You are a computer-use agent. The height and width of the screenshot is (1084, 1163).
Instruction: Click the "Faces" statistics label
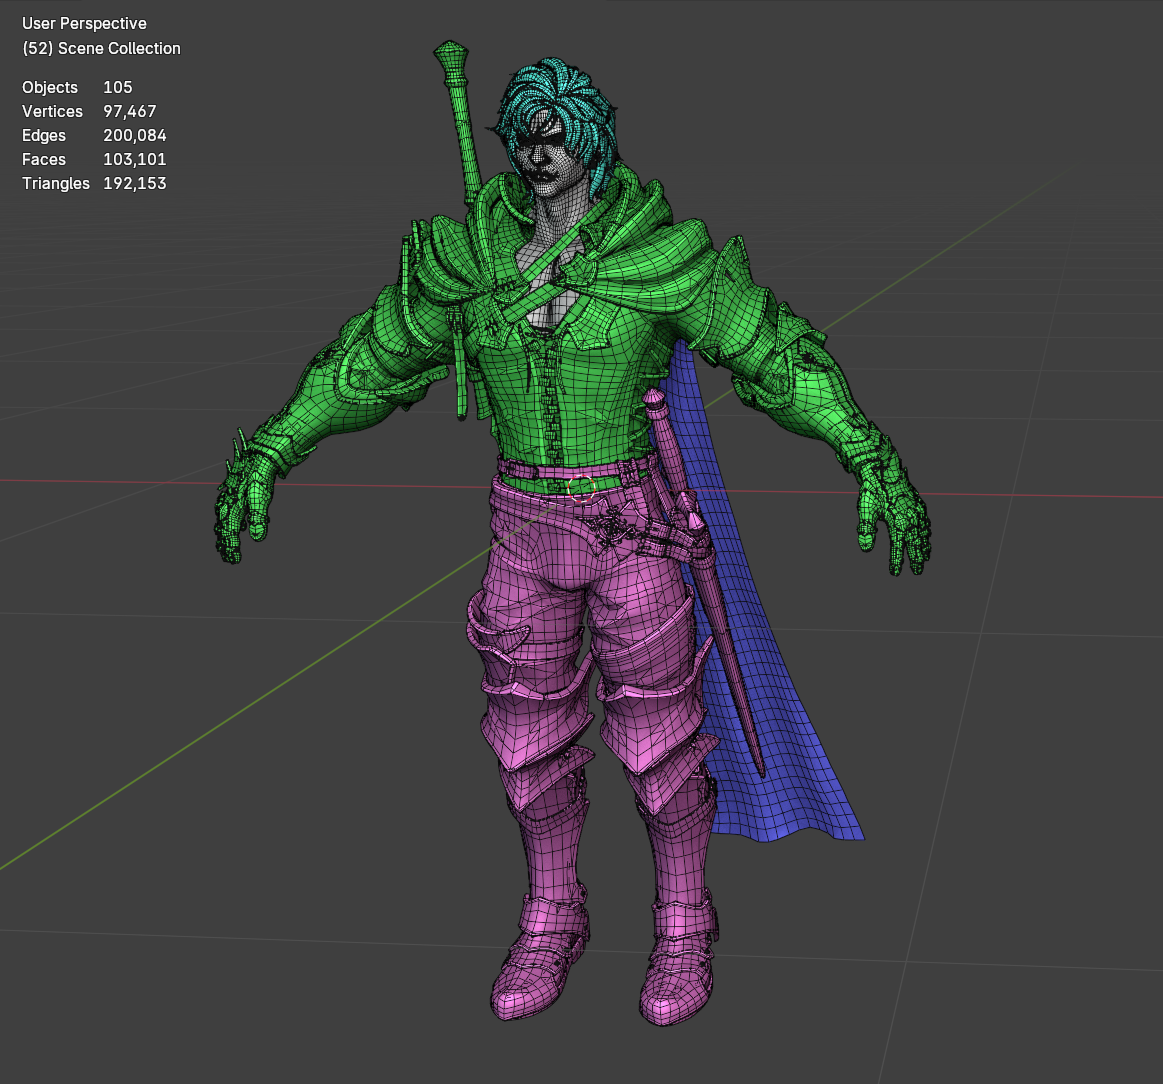[x=44, y=160]
